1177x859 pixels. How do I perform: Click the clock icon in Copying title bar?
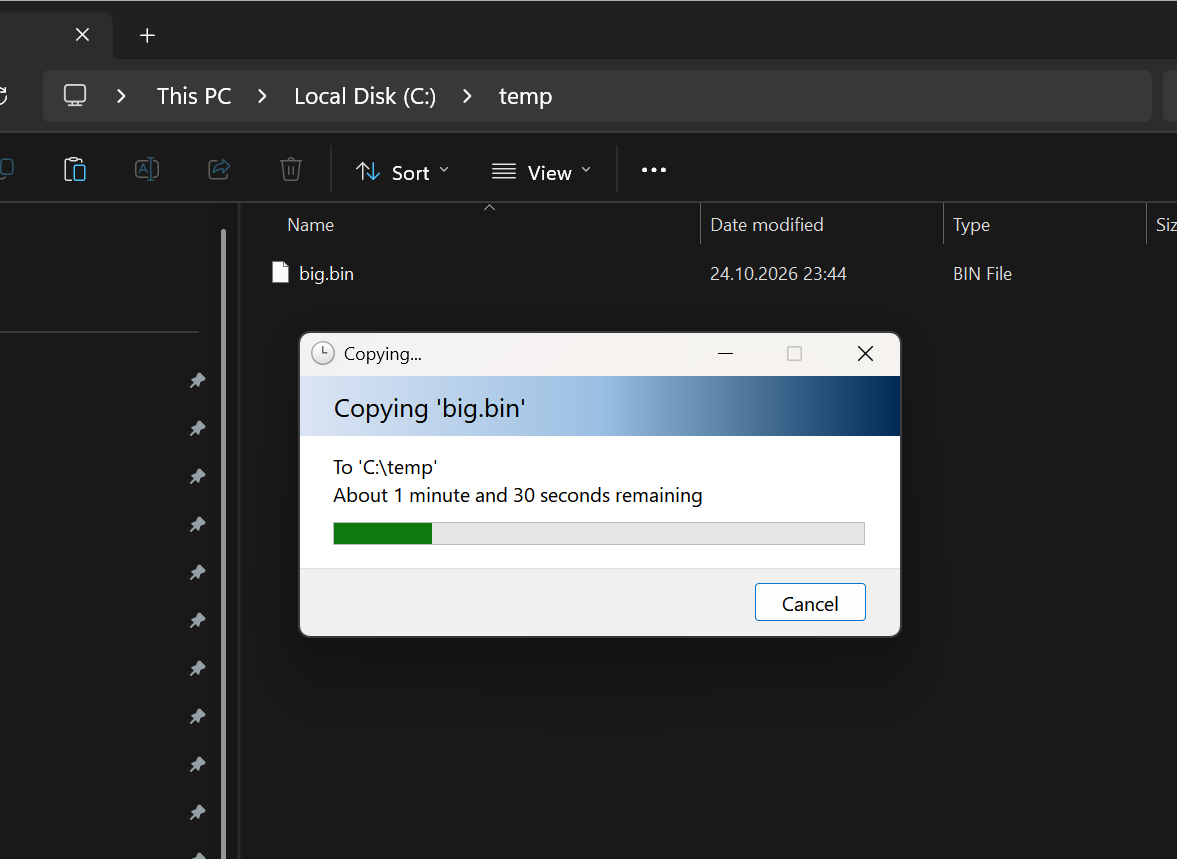click(323, 354)
